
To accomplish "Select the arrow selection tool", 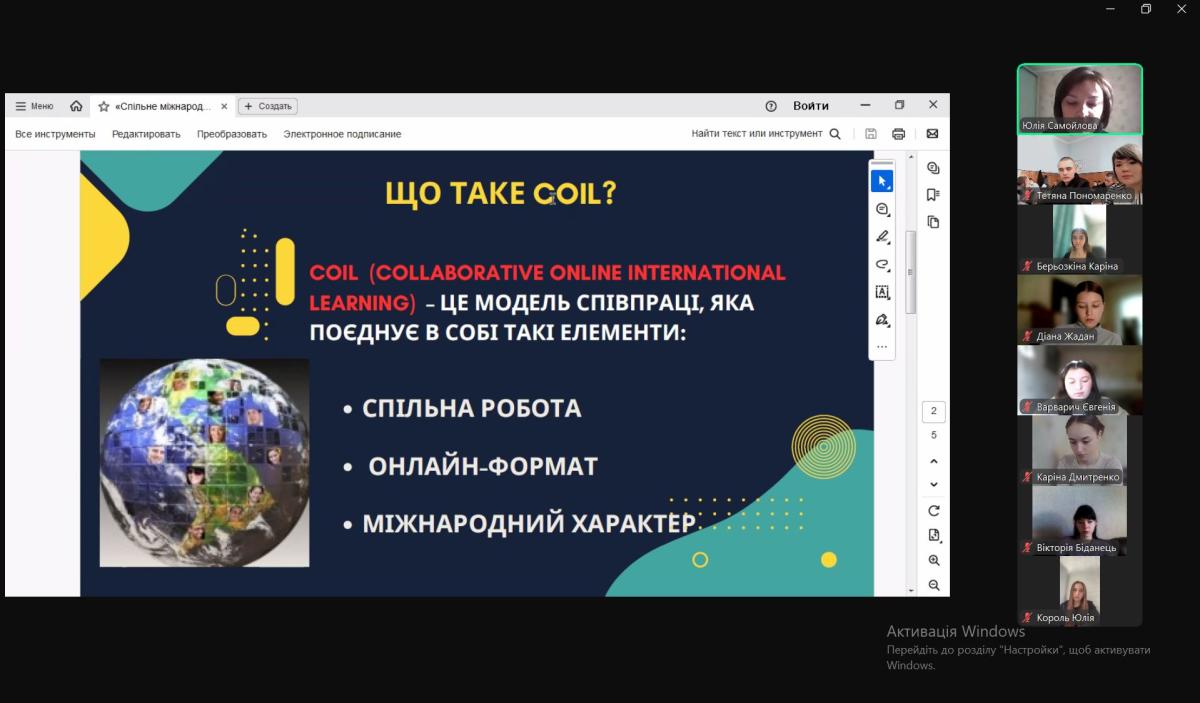I will 882,181.
